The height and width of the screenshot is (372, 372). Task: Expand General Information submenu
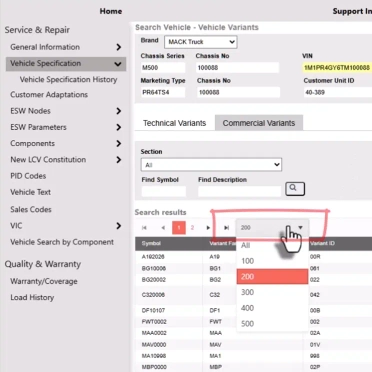[119, 47]
